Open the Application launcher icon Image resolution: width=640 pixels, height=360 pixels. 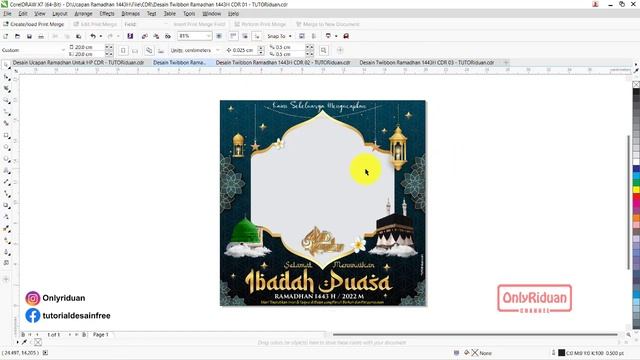pyautogui.click(x=329, y=36)
